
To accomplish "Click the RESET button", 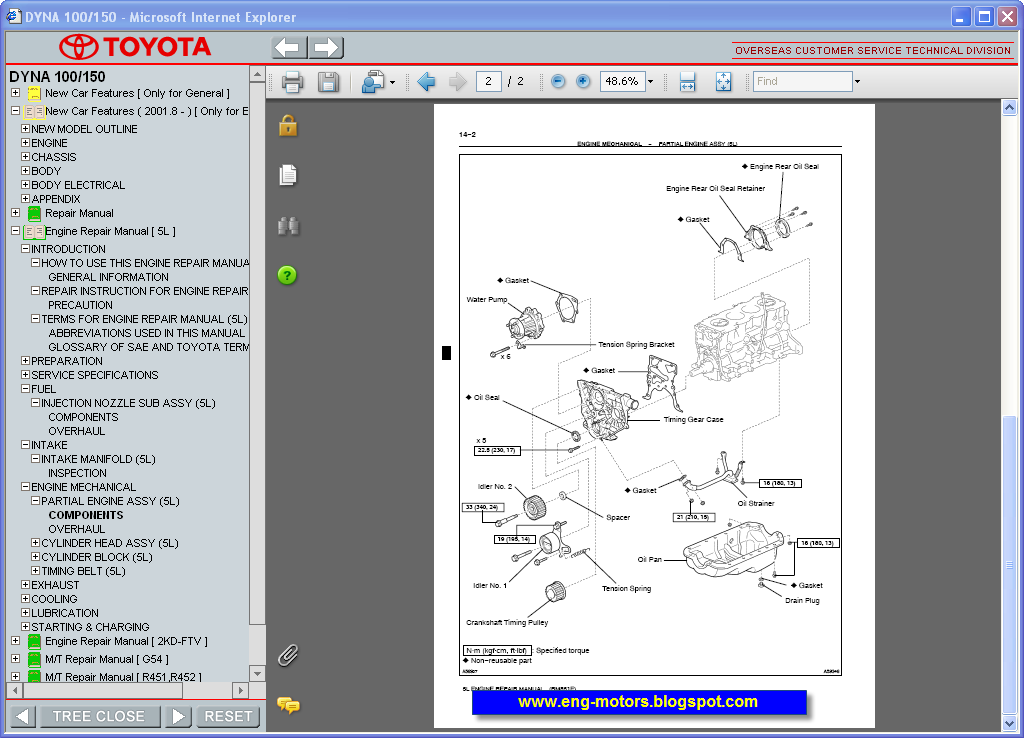I will [x=228, y=716].
